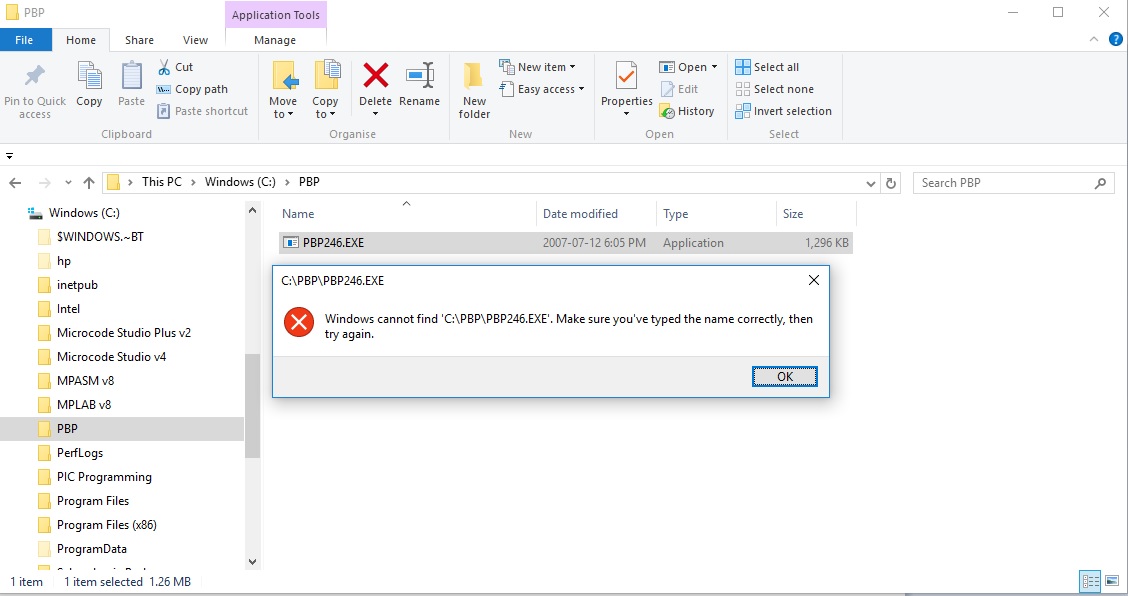Screen dimensions: 1128x596
Task: Switch to details view toggle
Action: (x=1090, y=581)
